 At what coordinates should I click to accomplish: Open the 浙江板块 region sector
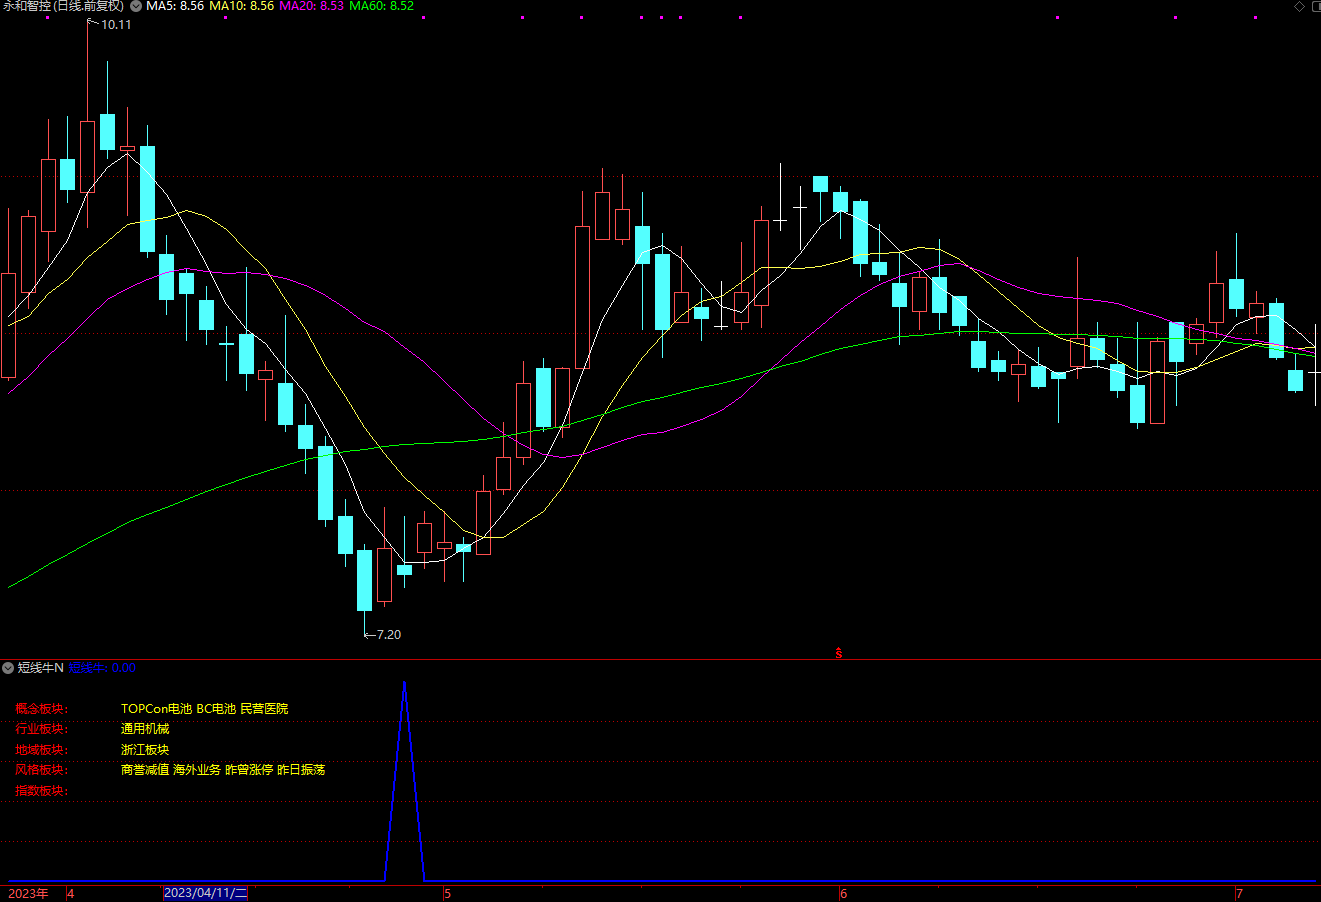[x=145, y=750]
